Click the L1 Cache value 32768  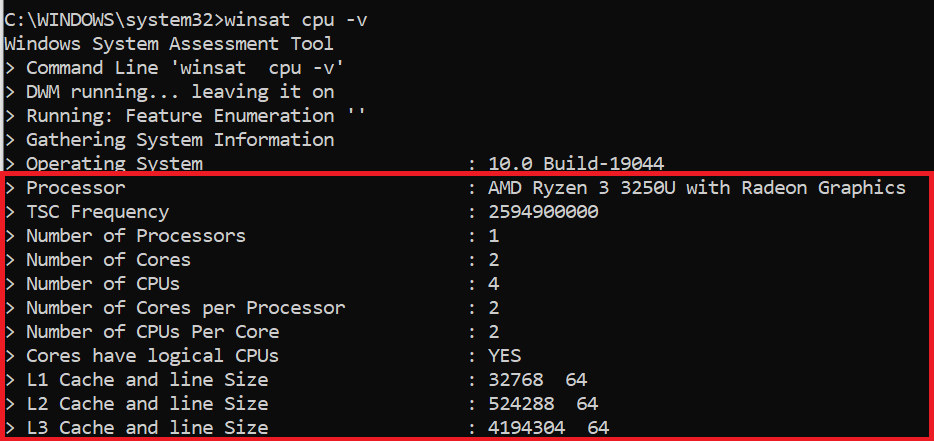[516, 380]
